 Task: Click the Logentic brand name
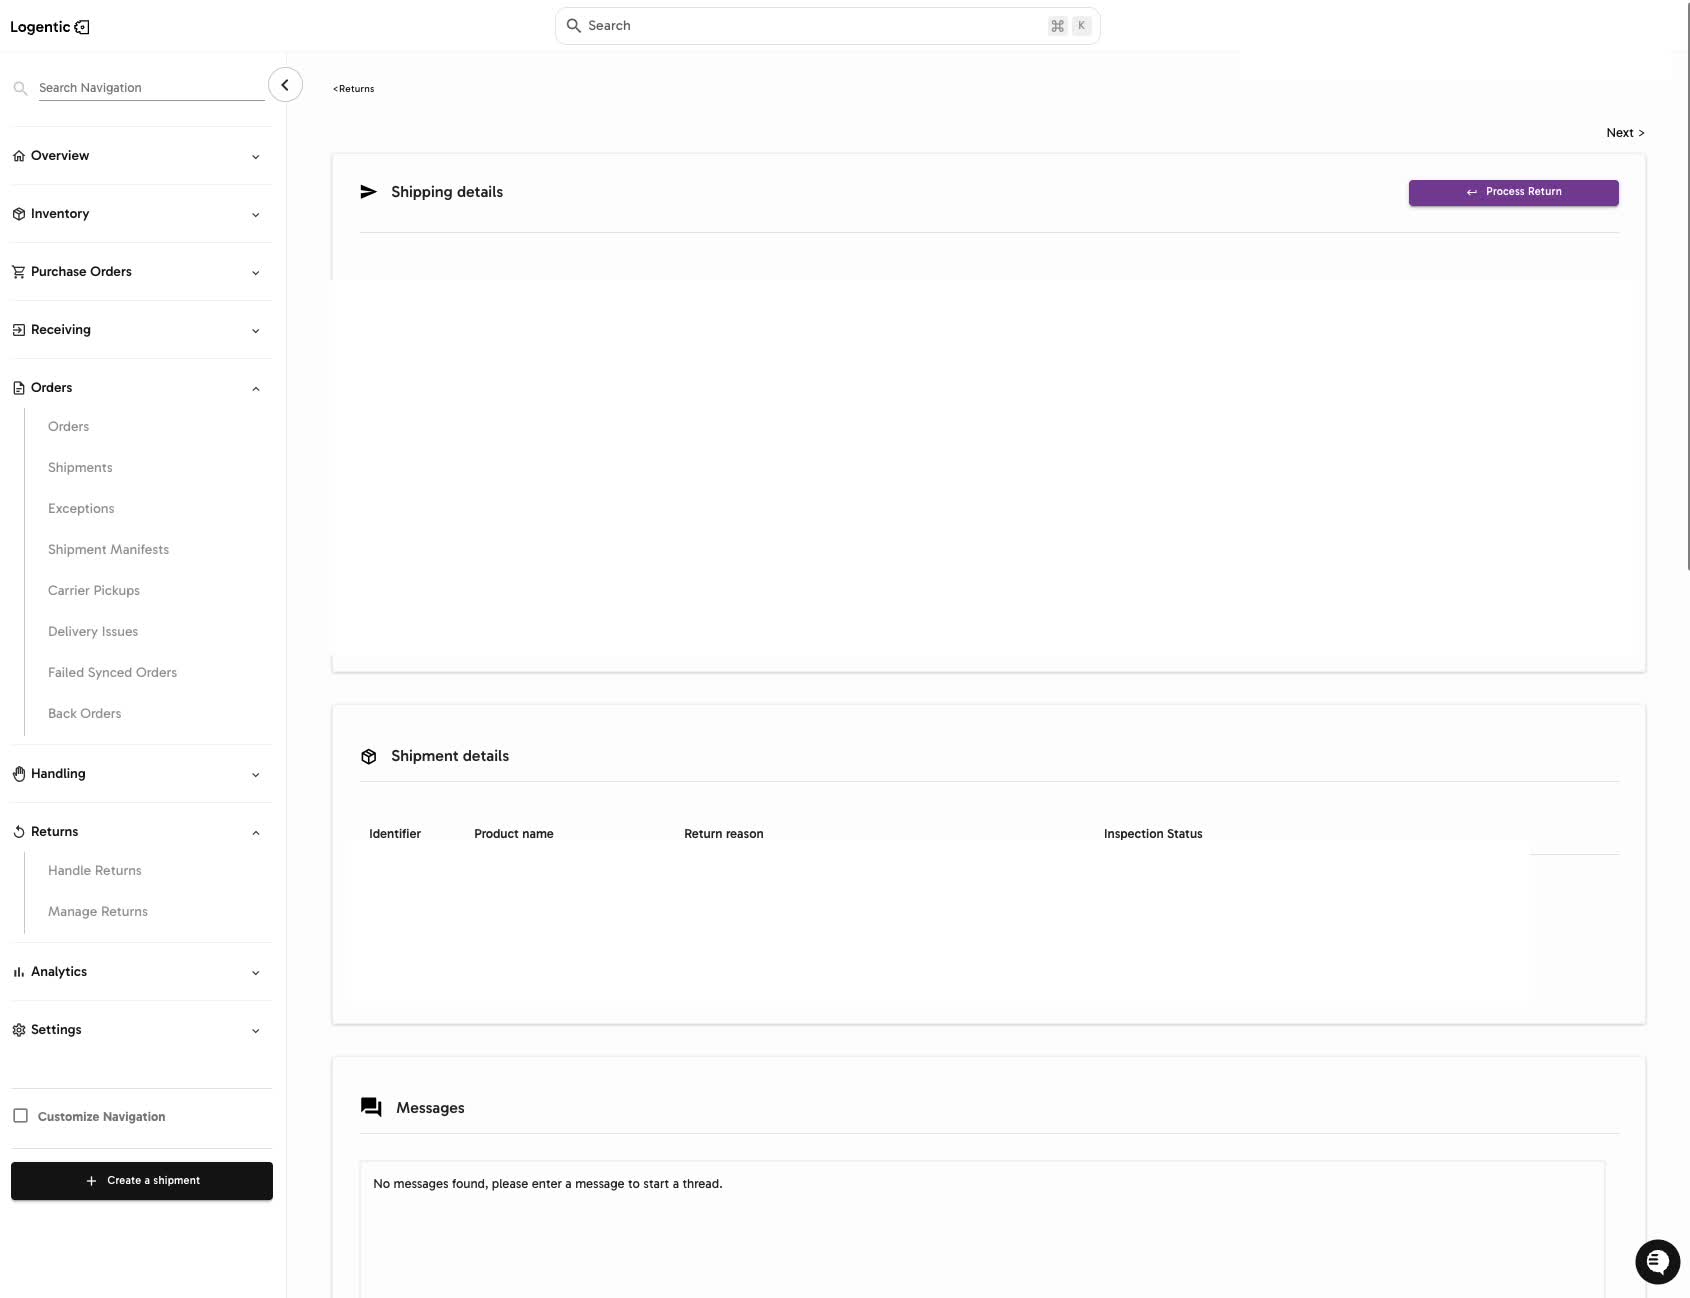click(x=40, y=27)
